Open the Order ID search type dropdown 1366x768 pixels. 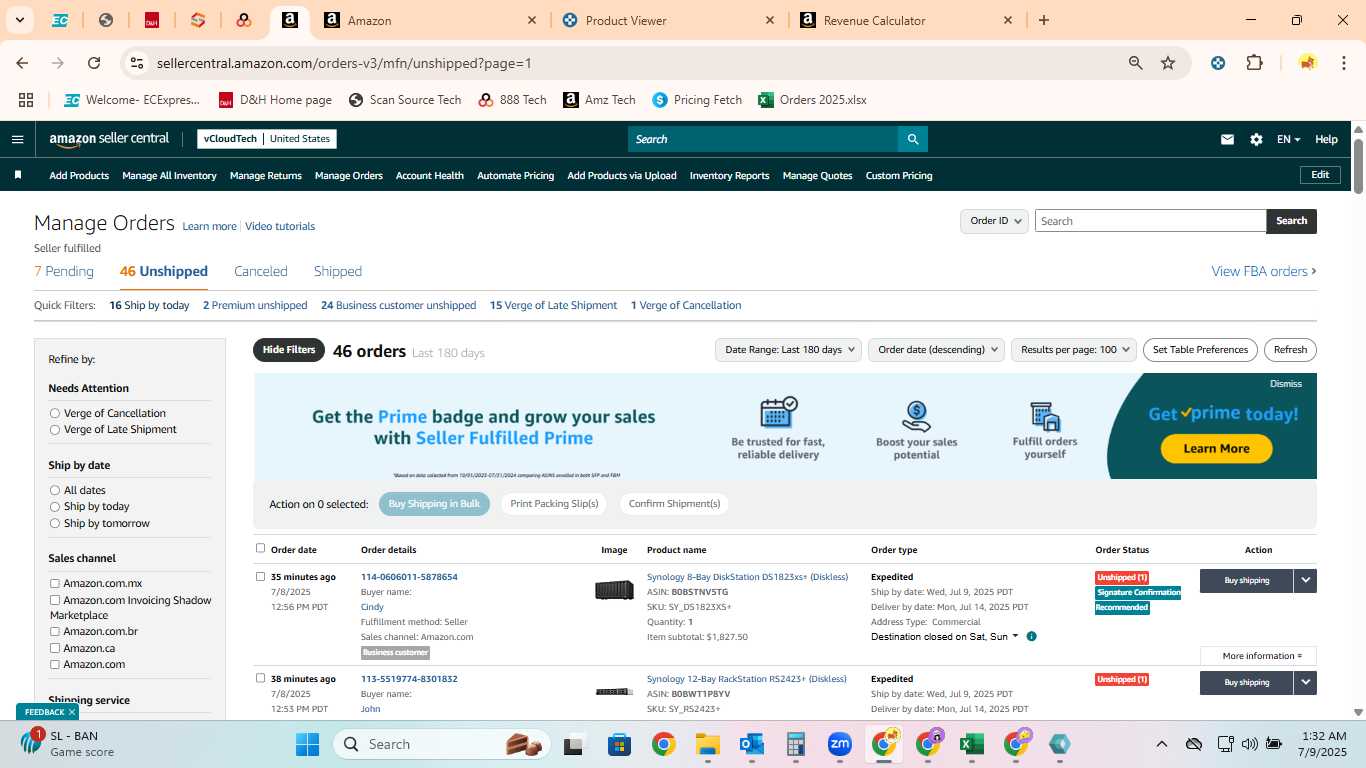(x=994, y=221)
